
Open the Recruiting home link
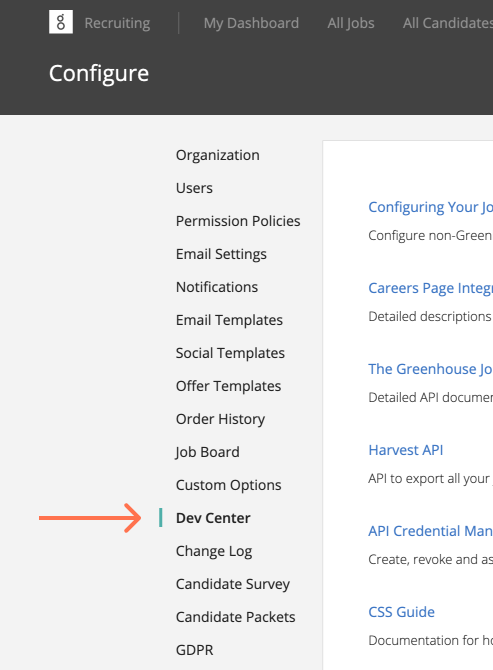[117, 23]
